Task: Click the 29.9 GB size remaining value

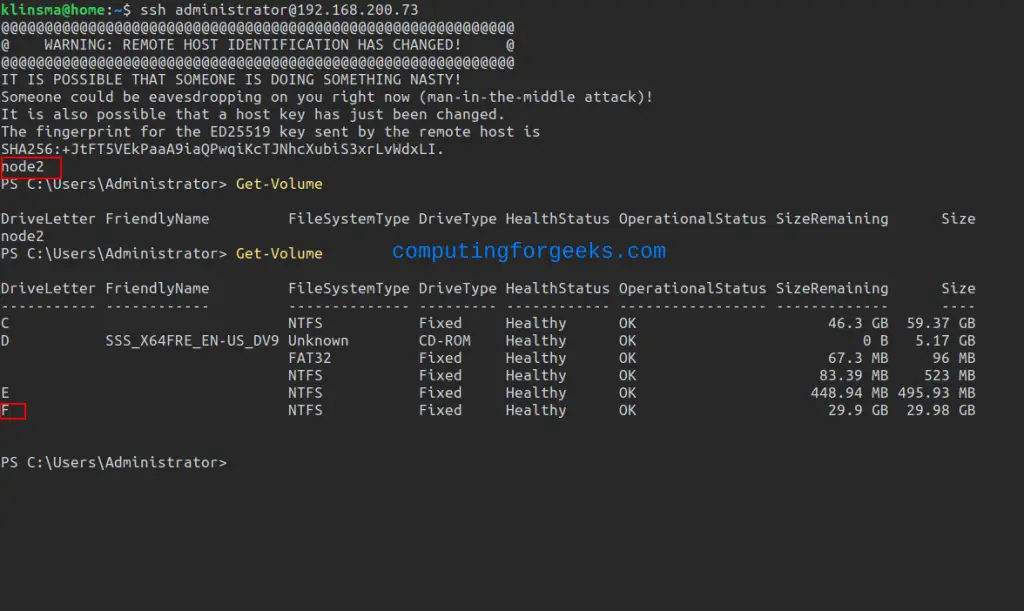Action: (x=858, y=411)
